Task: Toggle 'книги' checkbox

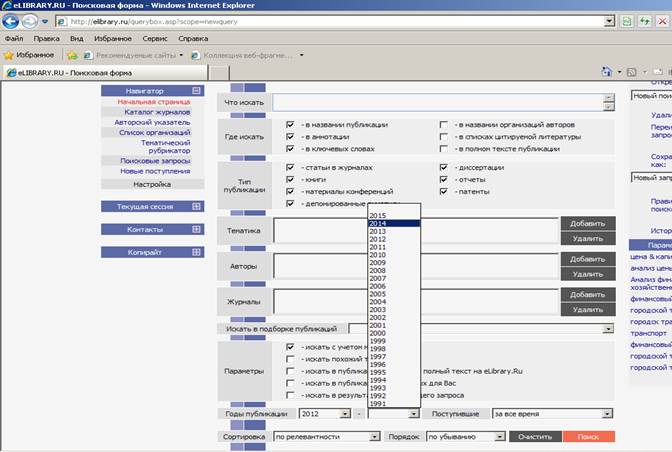Action: 290,180
